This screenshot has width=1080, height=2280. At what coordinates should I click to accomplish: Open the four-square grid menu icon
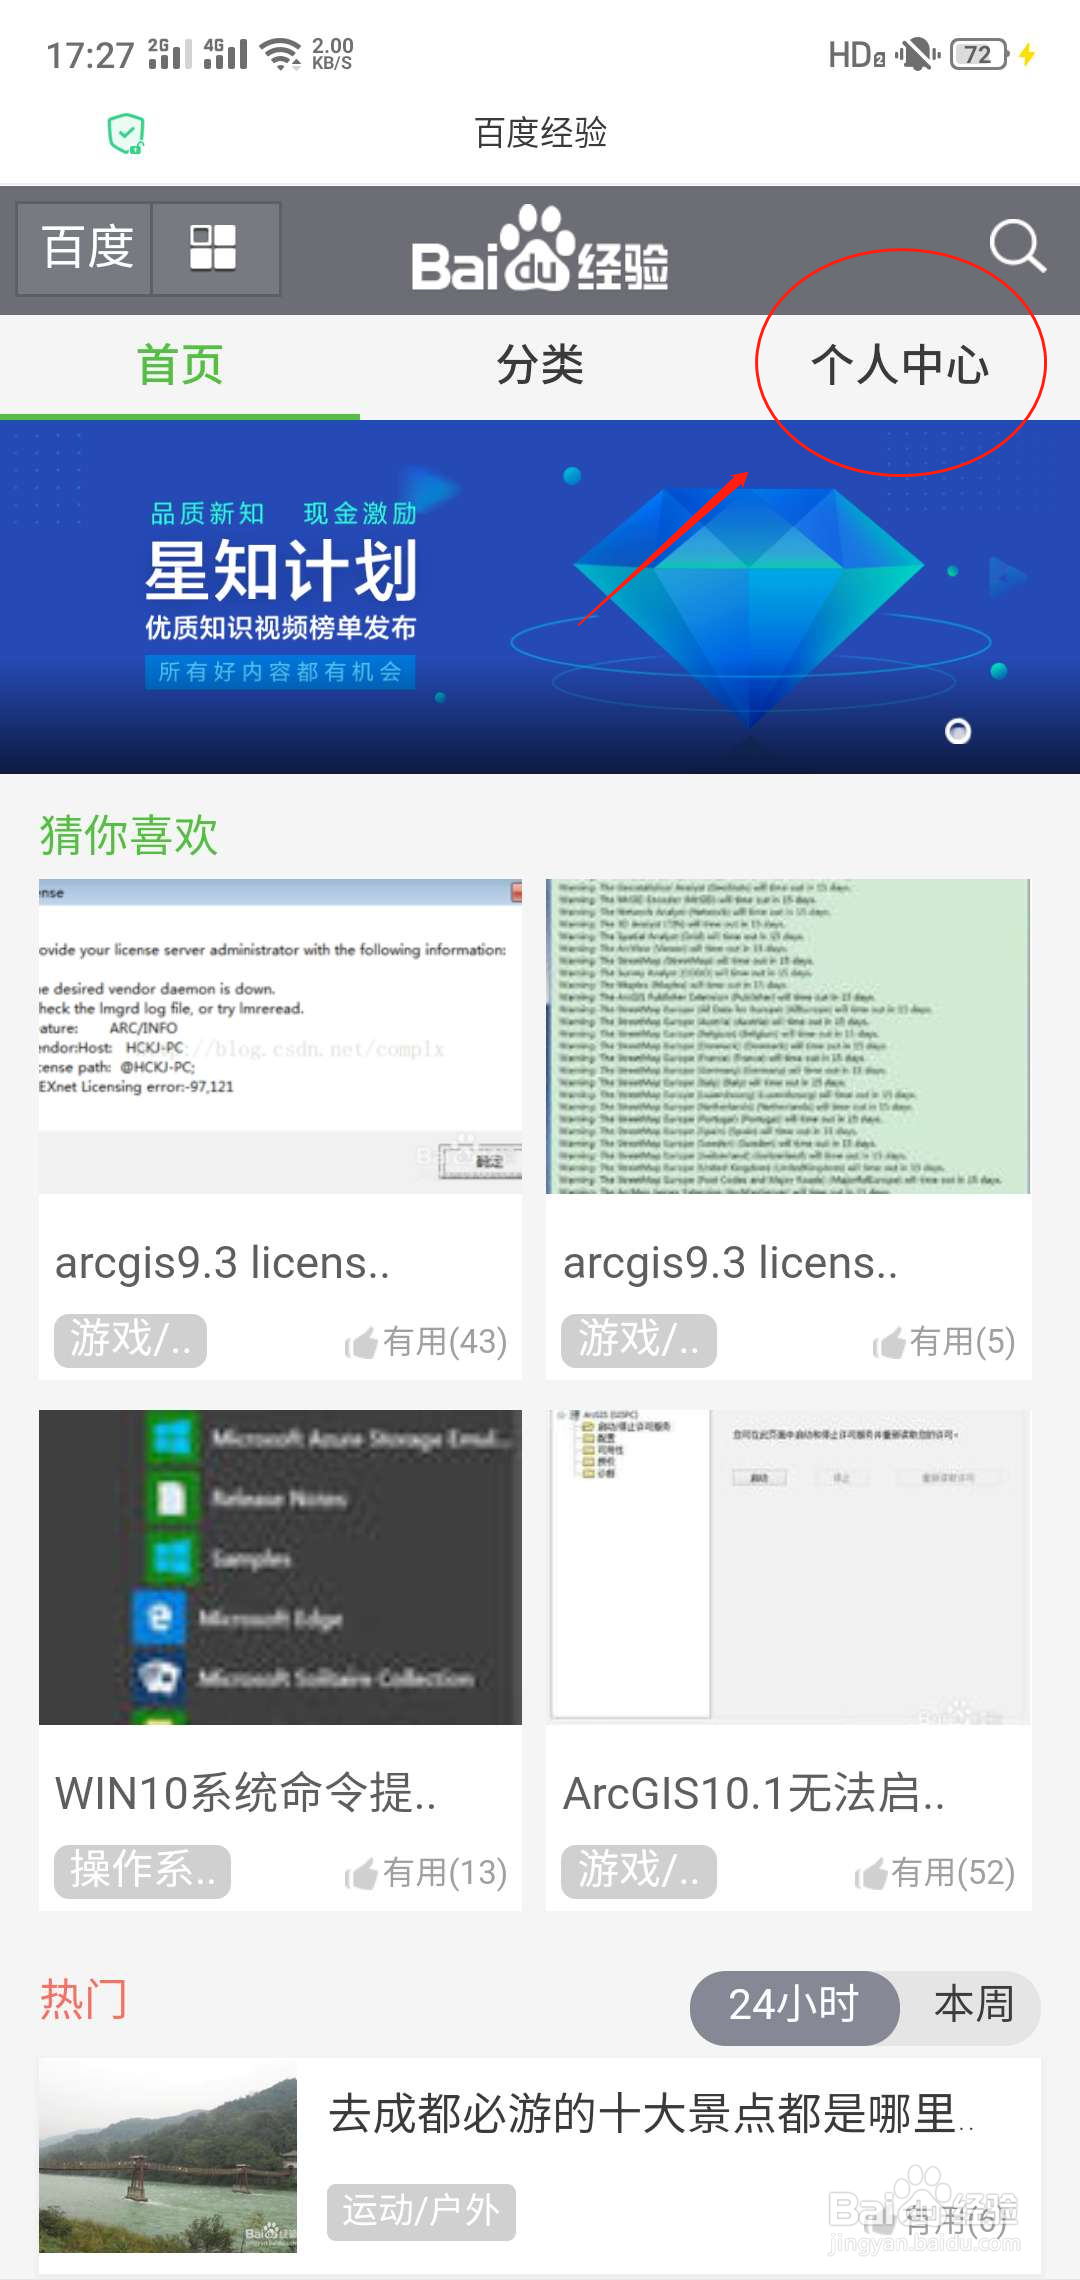coord(214,248)
